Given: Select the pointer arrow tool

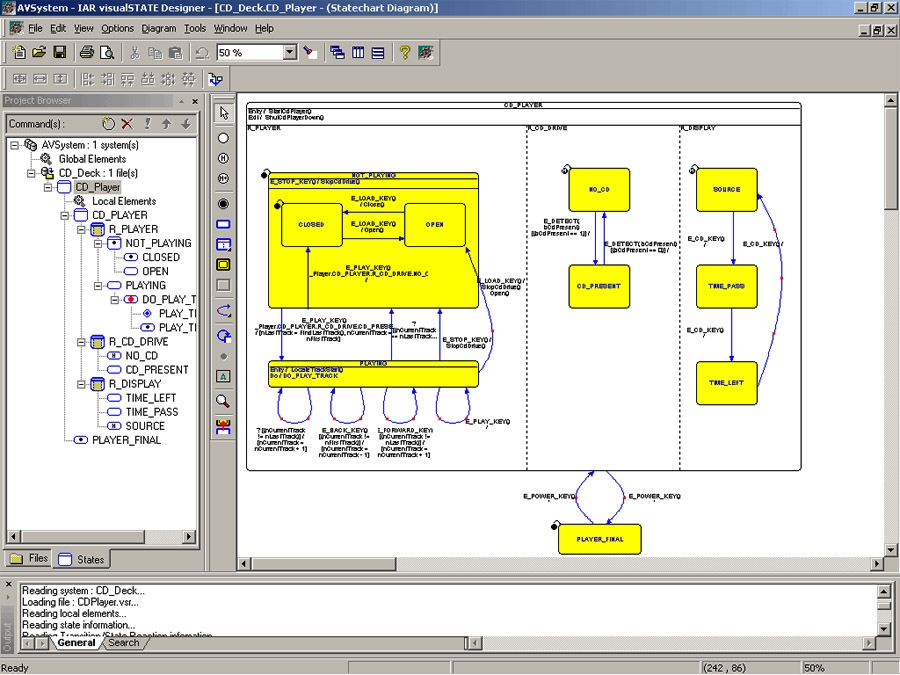Looking at the screenshot, I should click(223, 112).
